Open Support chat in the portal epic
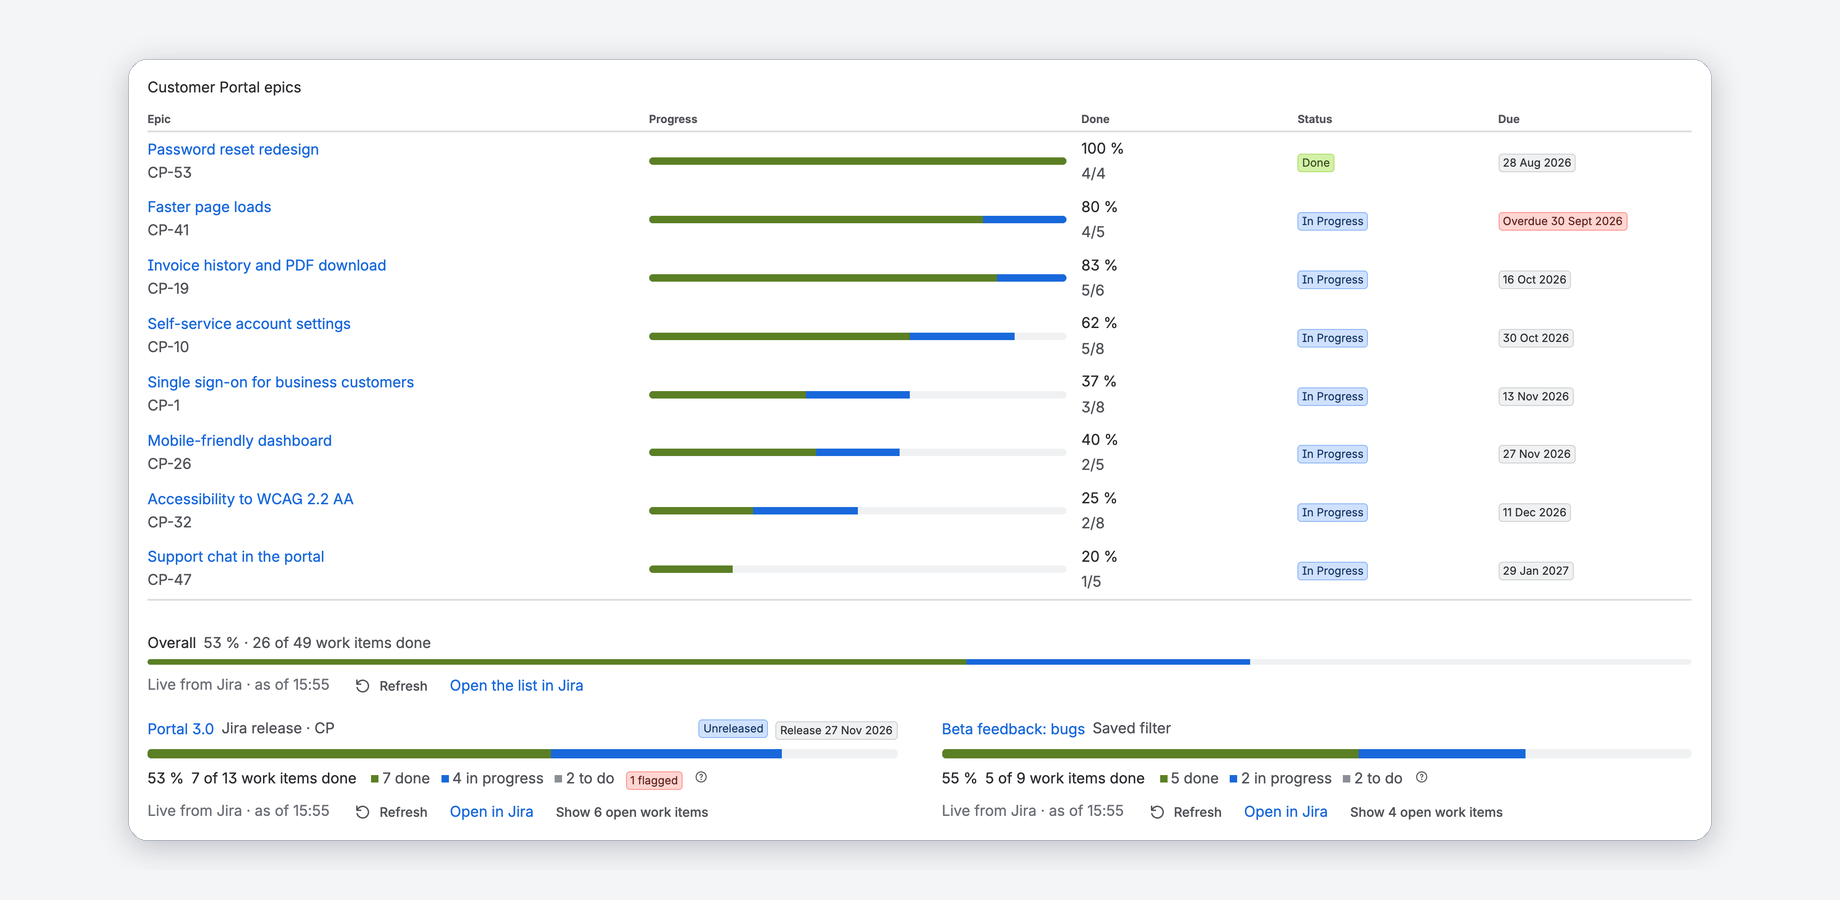Viewport: 1840px width, 900px height. coord(236,557)
